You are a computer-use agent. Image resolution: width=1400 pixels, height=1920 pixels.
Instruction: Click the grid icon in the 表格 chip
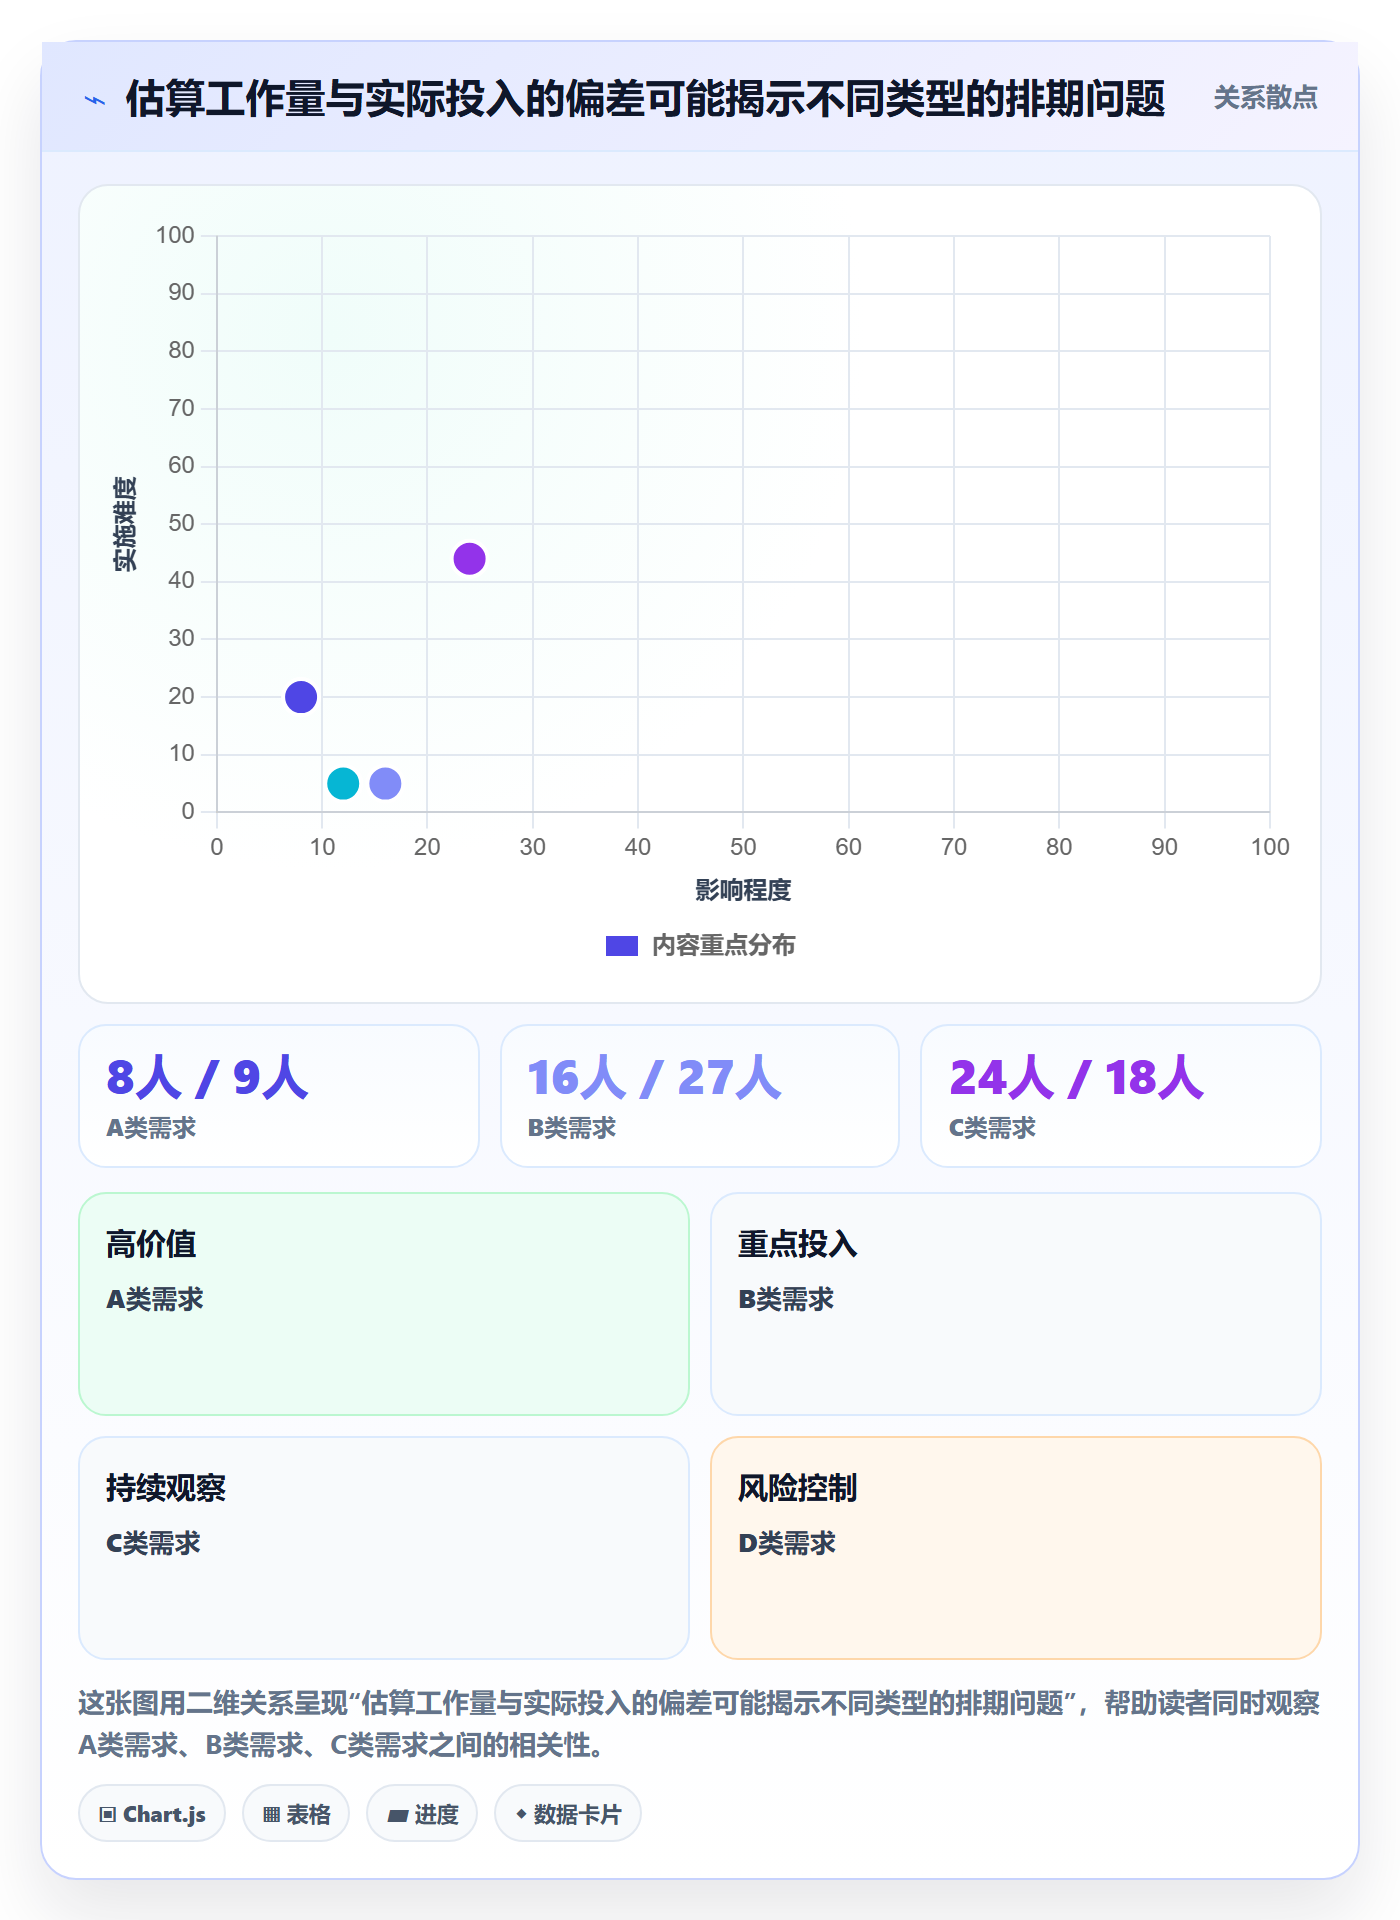(271, 1814)
